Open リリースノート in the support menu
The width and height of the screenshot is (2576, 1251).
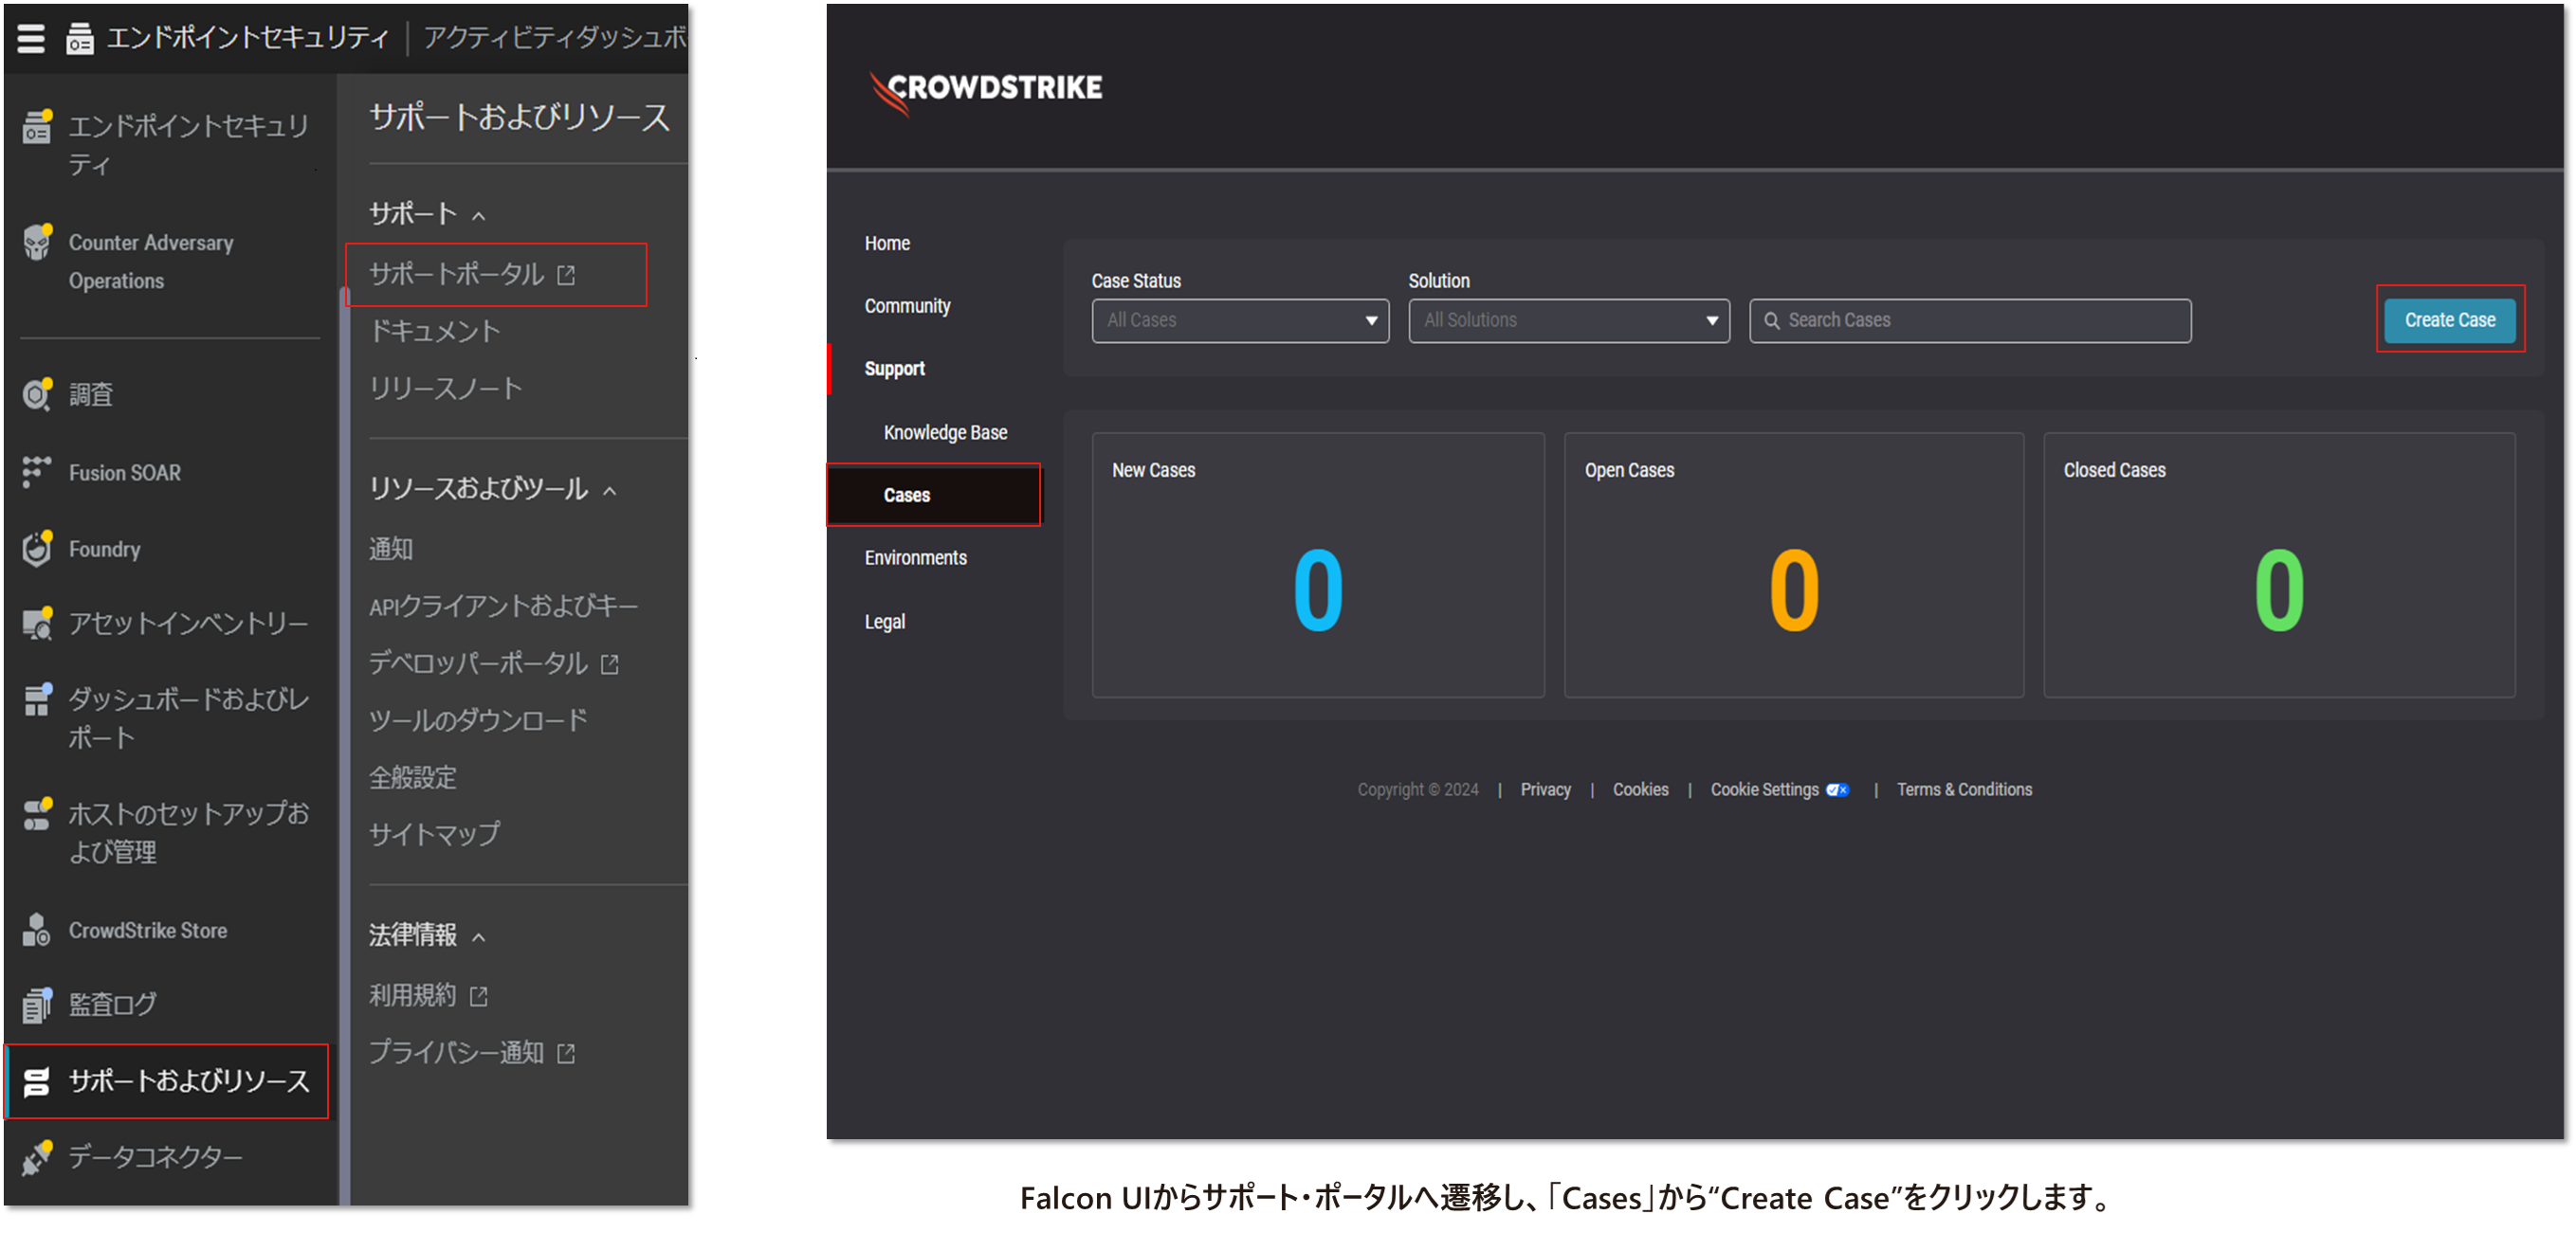point(446,389)
